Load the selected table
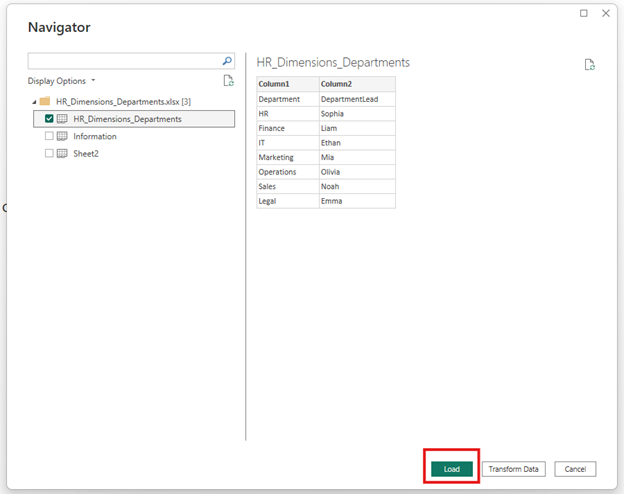The width and height of the screenshot is (624, 494). [452, 469]
